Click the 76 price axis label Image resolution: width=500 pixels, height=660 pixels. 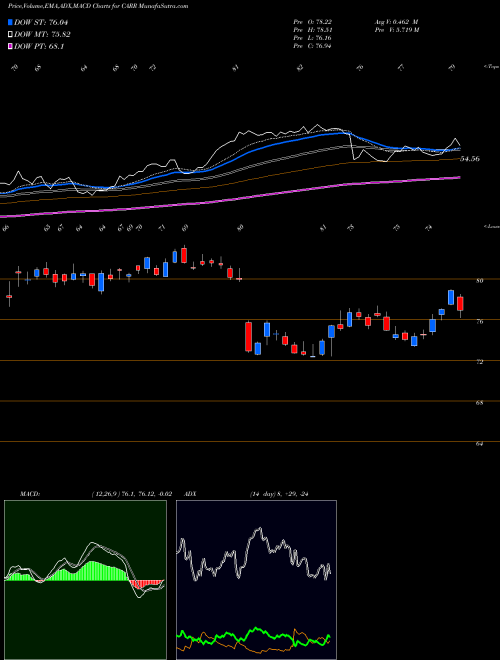click(x=479, y=321)
